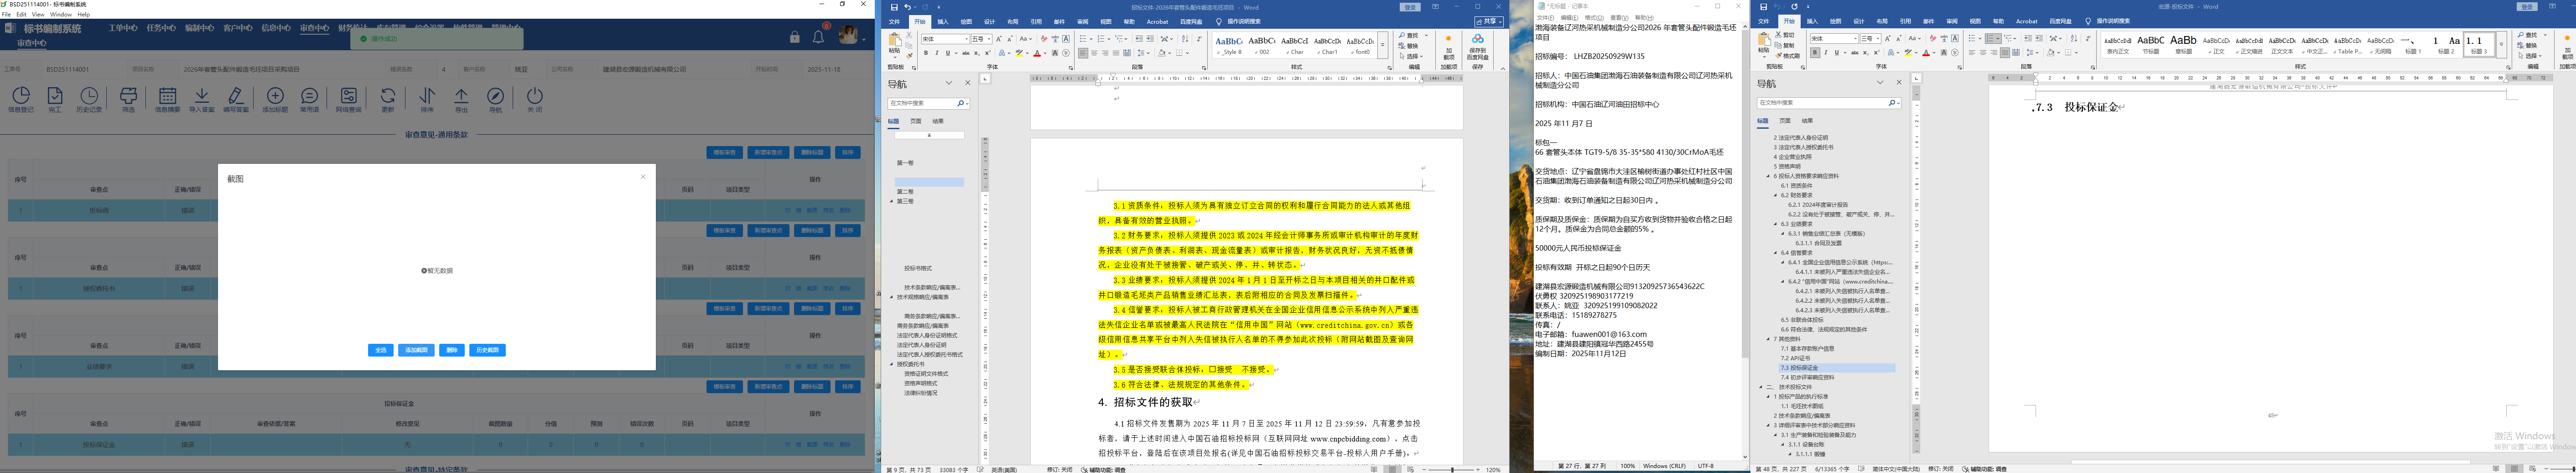Viewport: 2576px width, 473px height.
Task: Click the 导航 compass icon
Action: click(496, 98)
